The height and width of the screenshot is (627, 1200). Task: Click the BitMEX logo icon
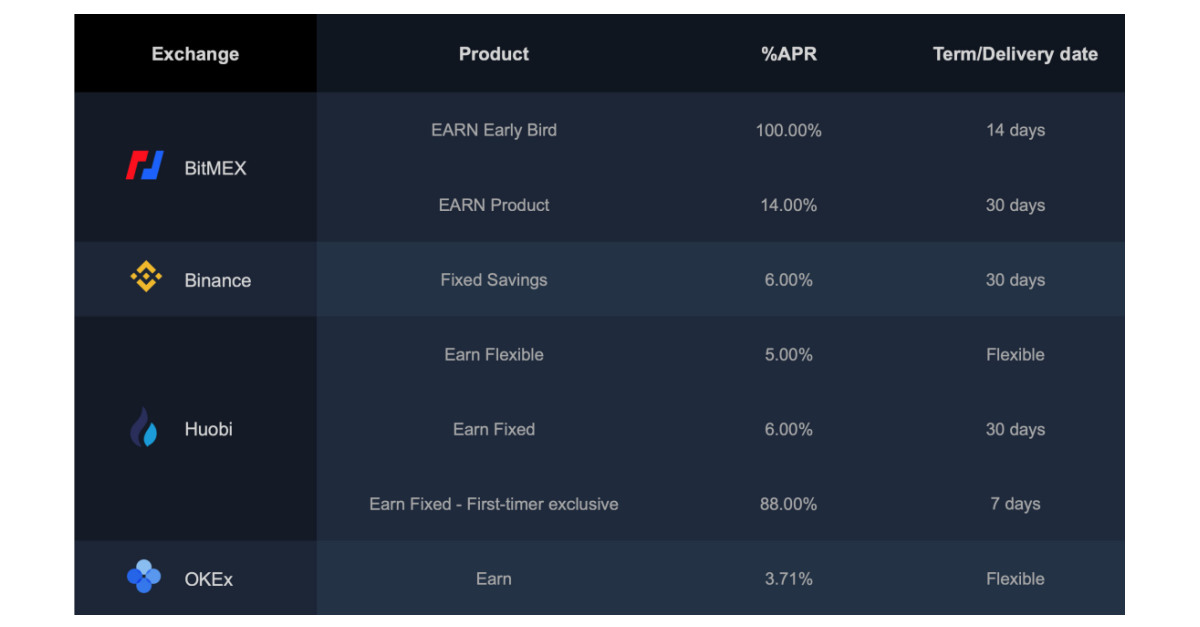pos(144,167)
